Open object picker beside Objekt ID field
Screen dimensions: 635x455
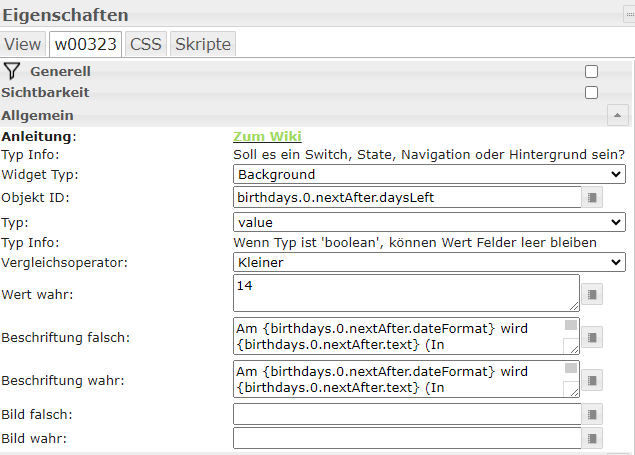point(593,198)
